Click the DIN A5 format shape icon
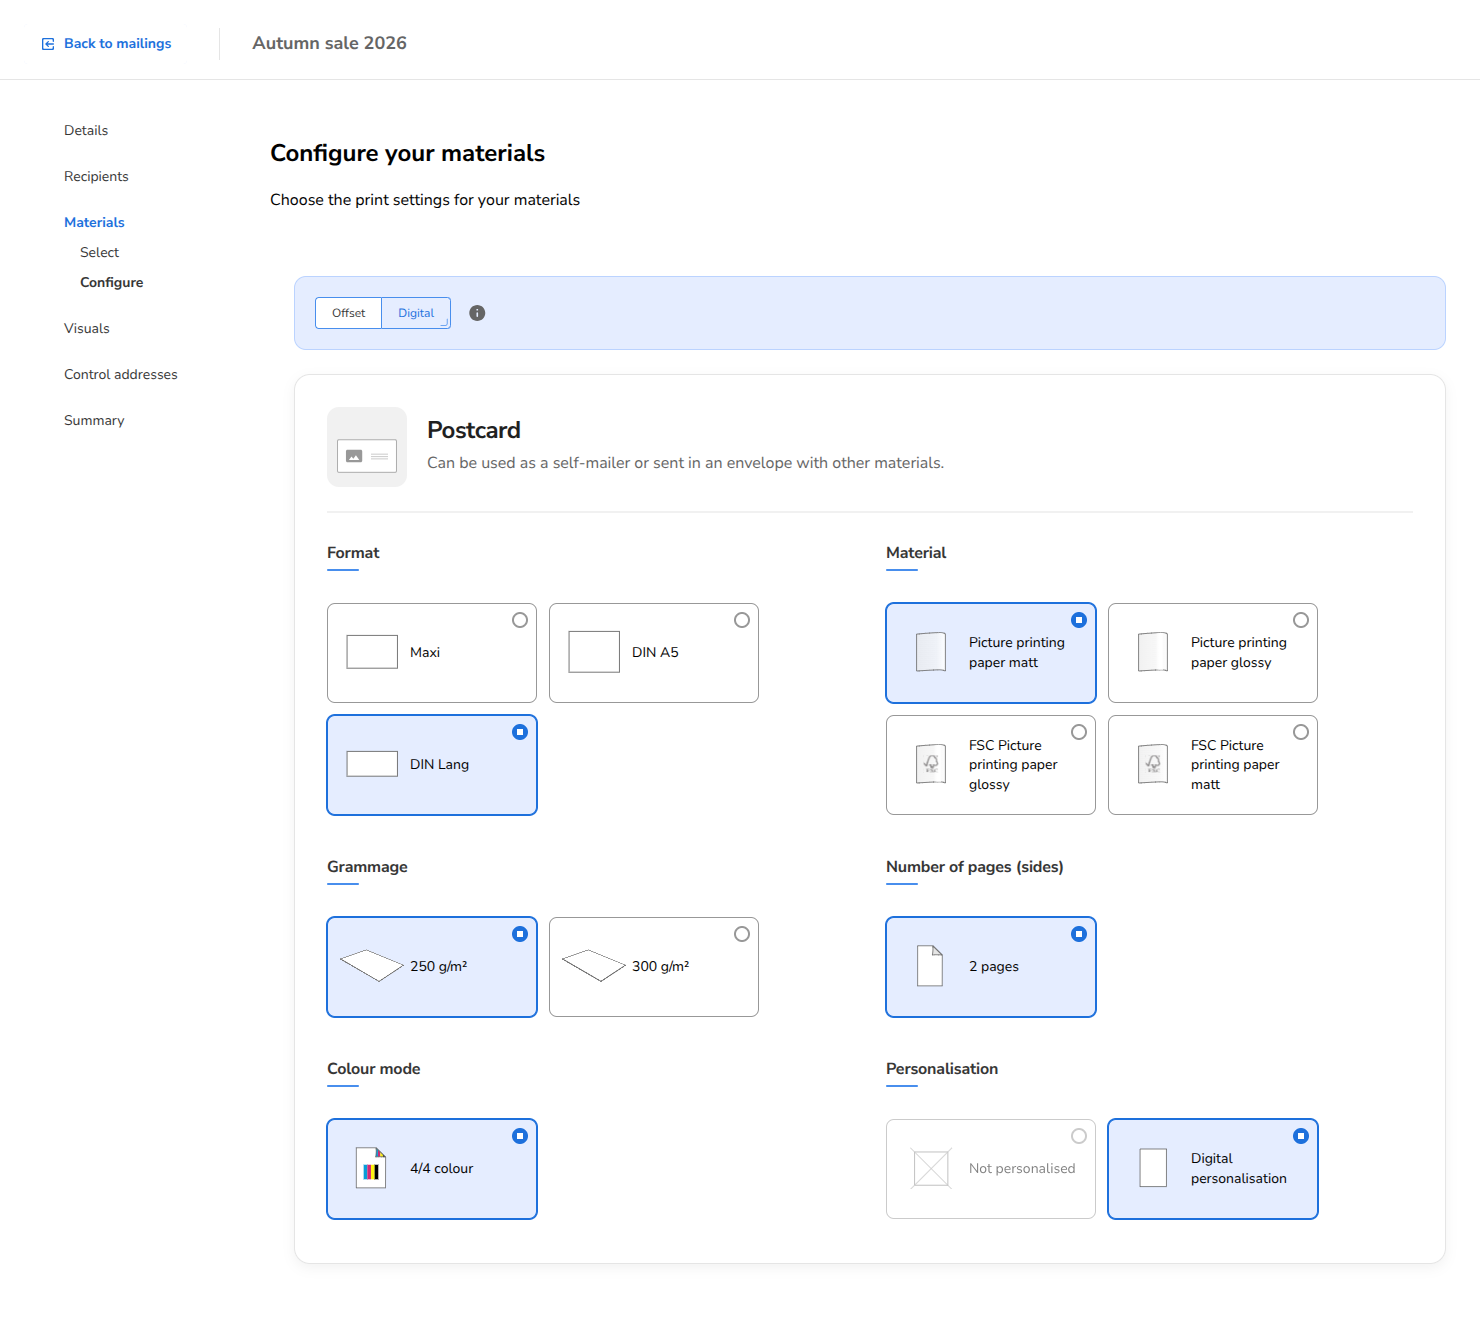 594,652
